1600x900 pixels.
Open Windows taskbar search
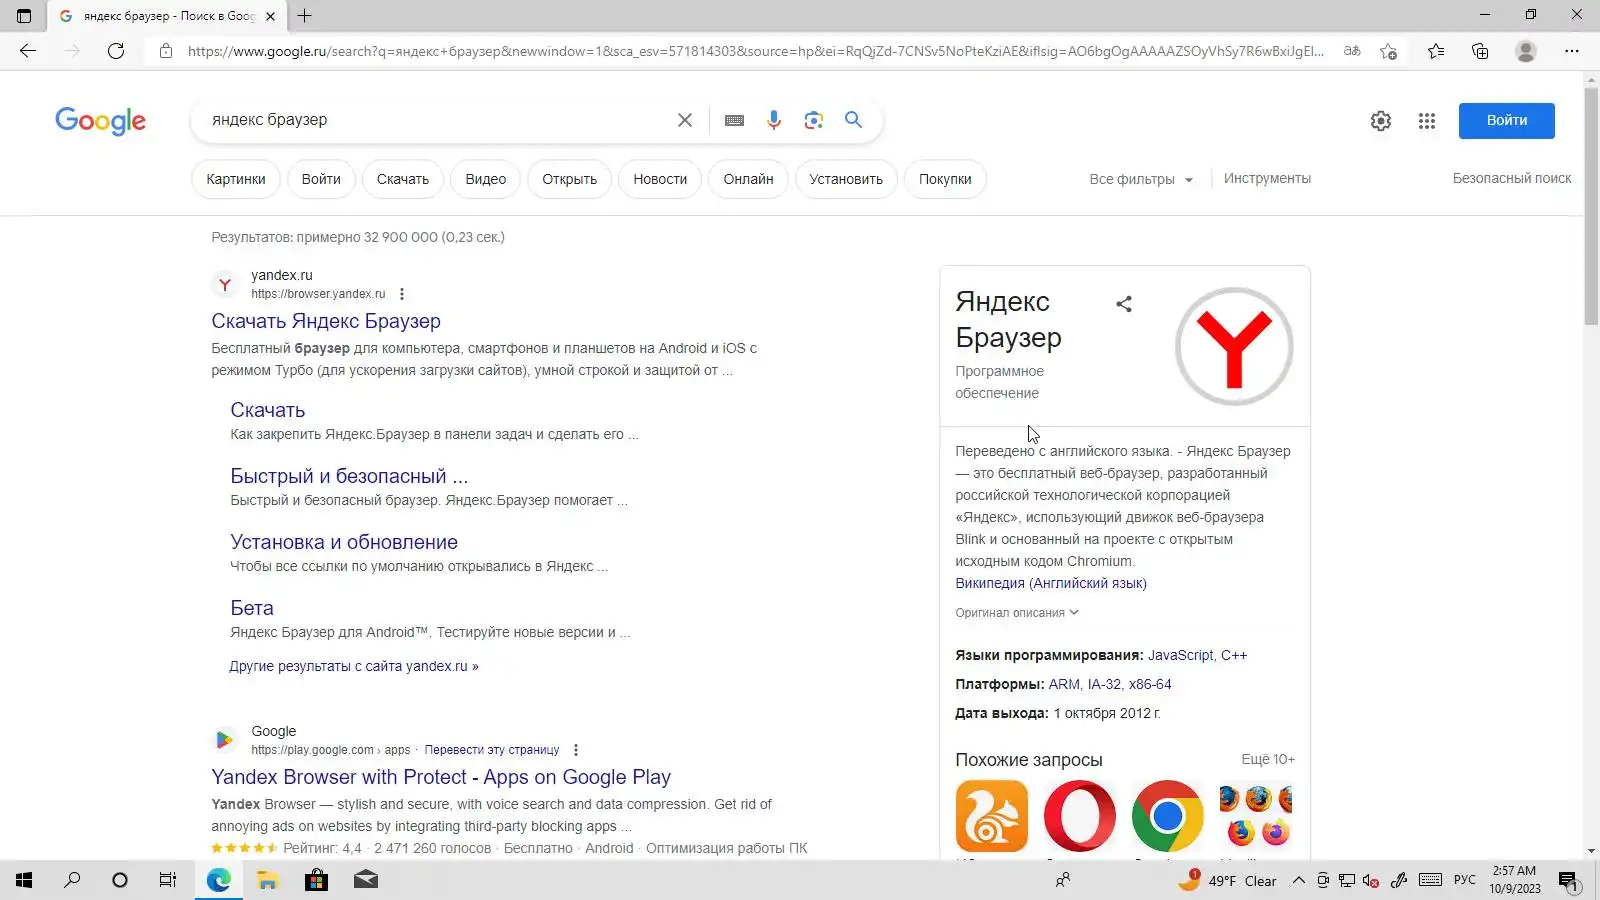tap(72, 880)
